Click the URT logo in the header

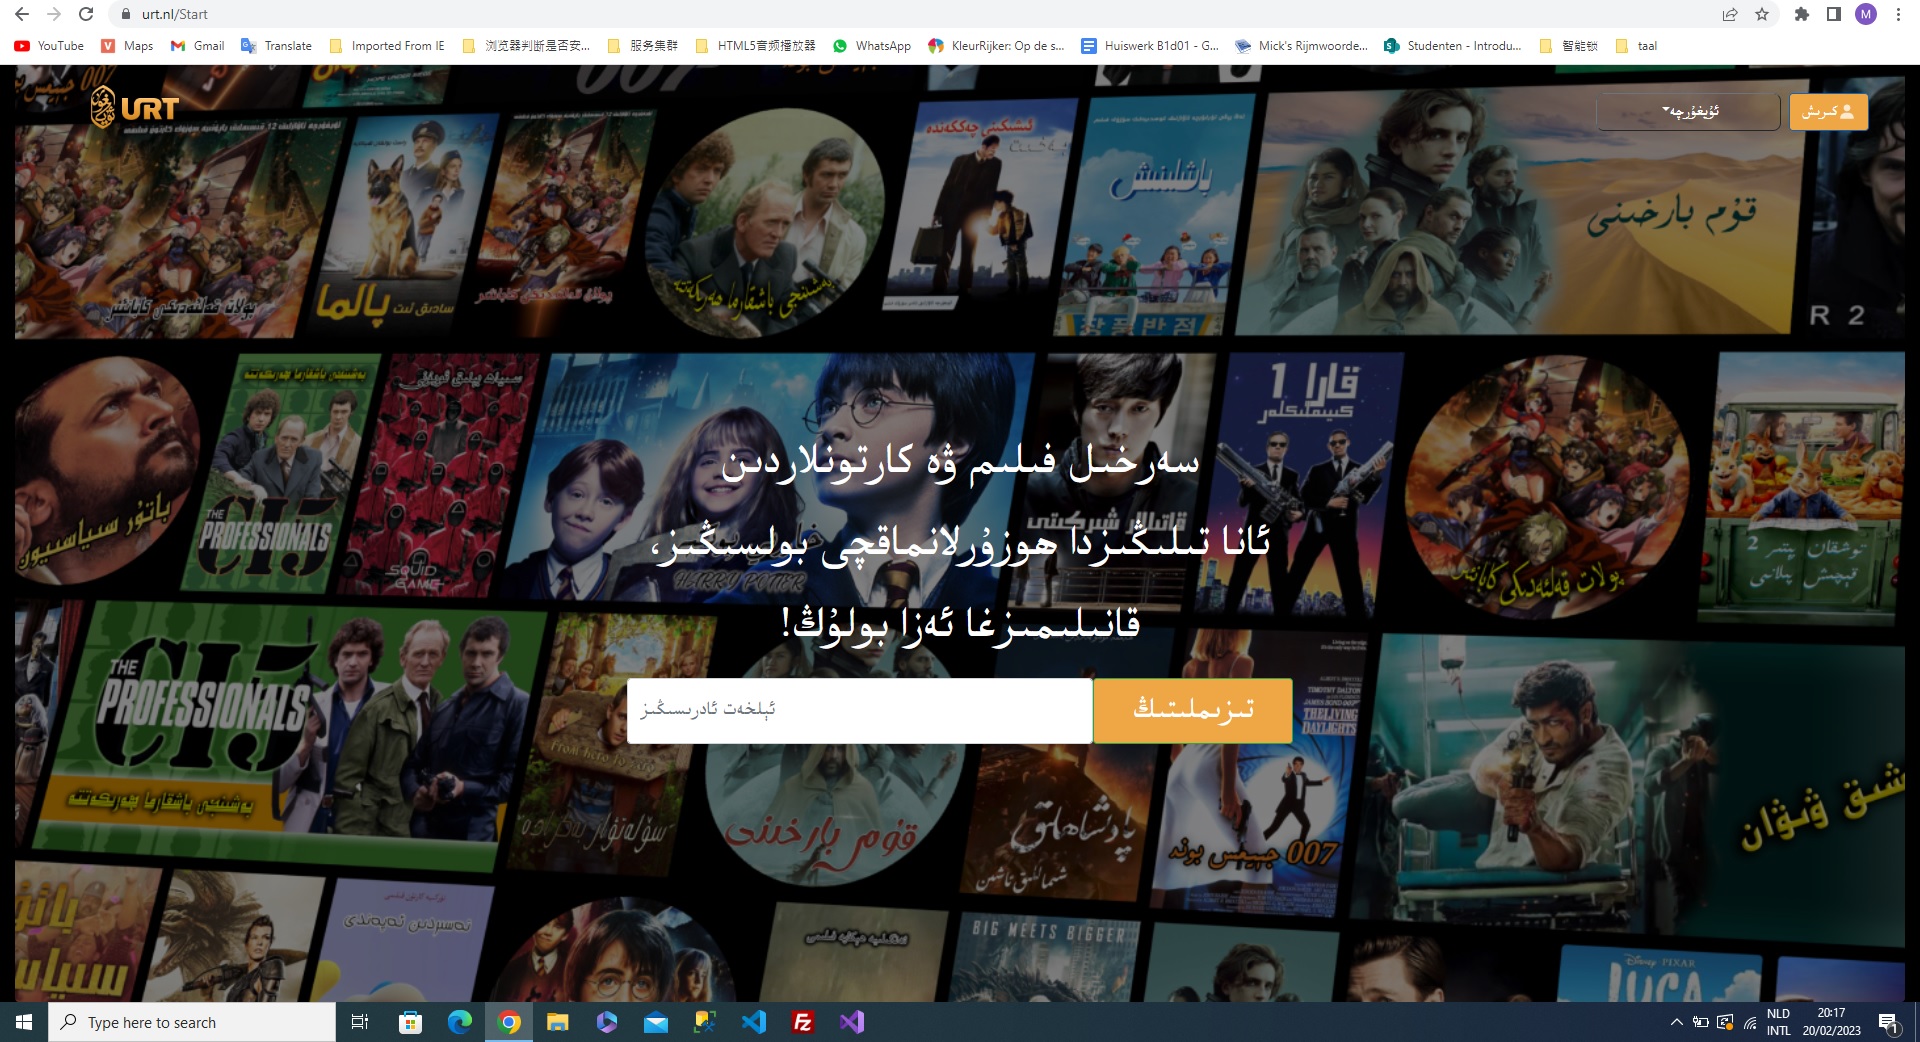(x=135, y=108)
